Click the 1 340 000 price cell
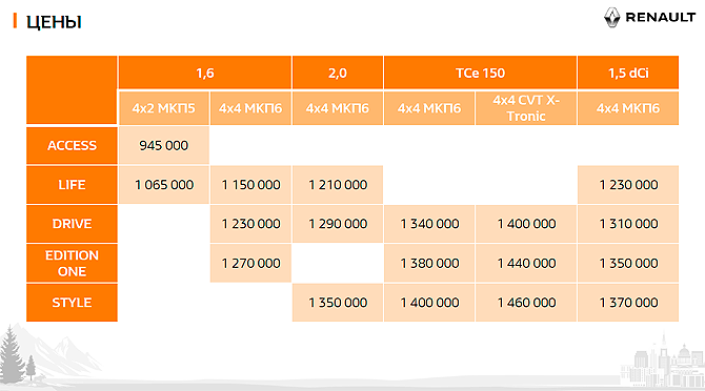 429,224
